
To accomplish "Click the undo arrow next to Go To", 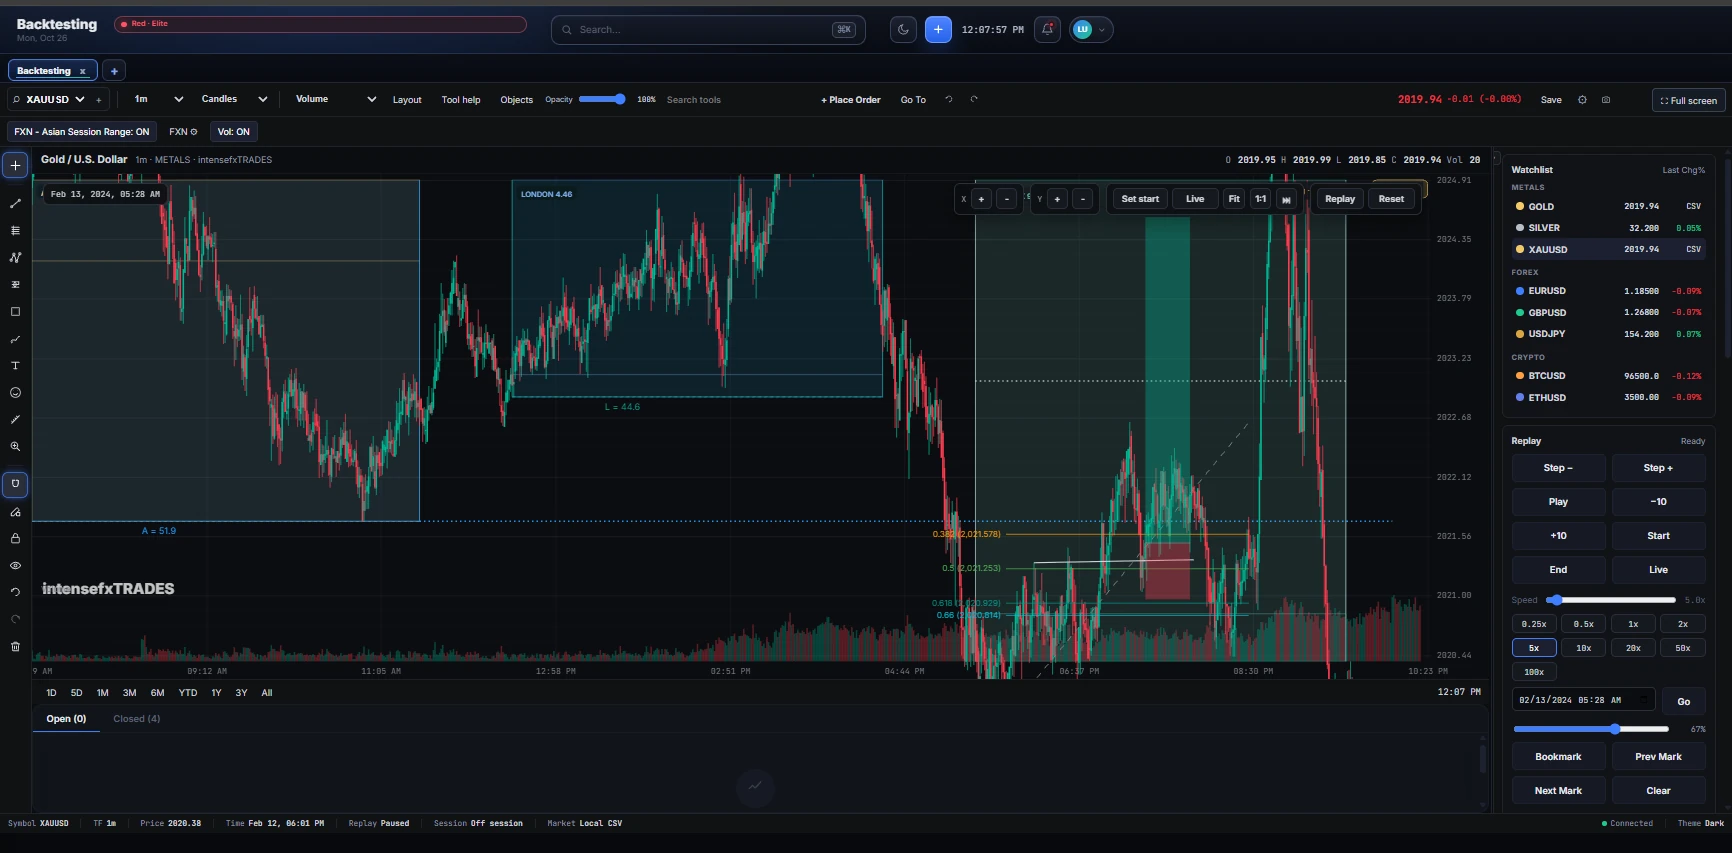I will (949, 100).
